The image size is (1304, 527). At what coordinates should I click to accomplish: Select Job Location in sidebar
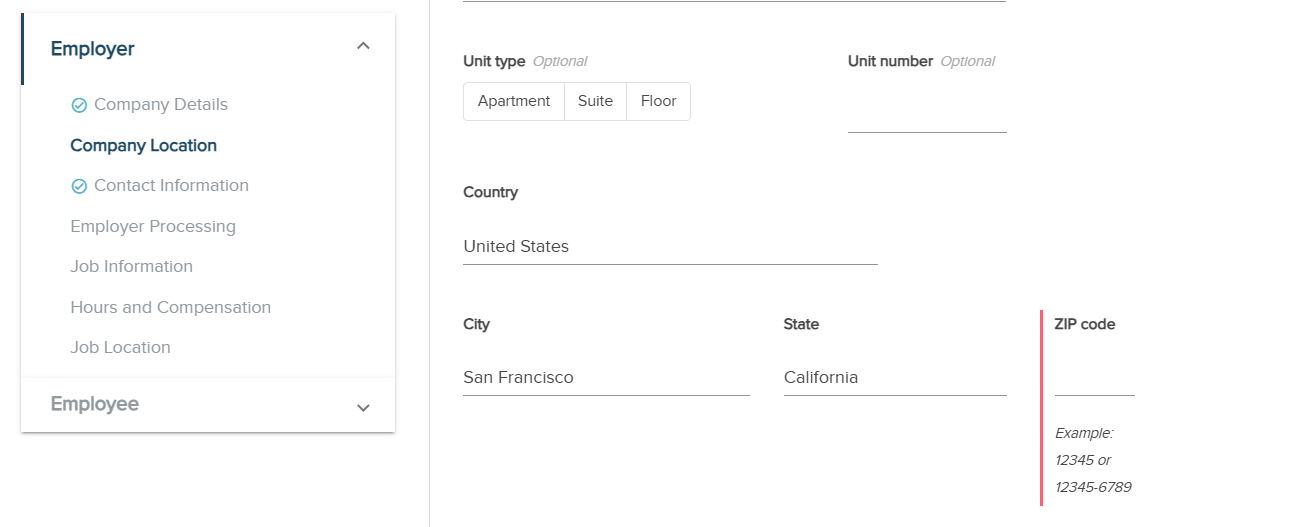(120, 347)
